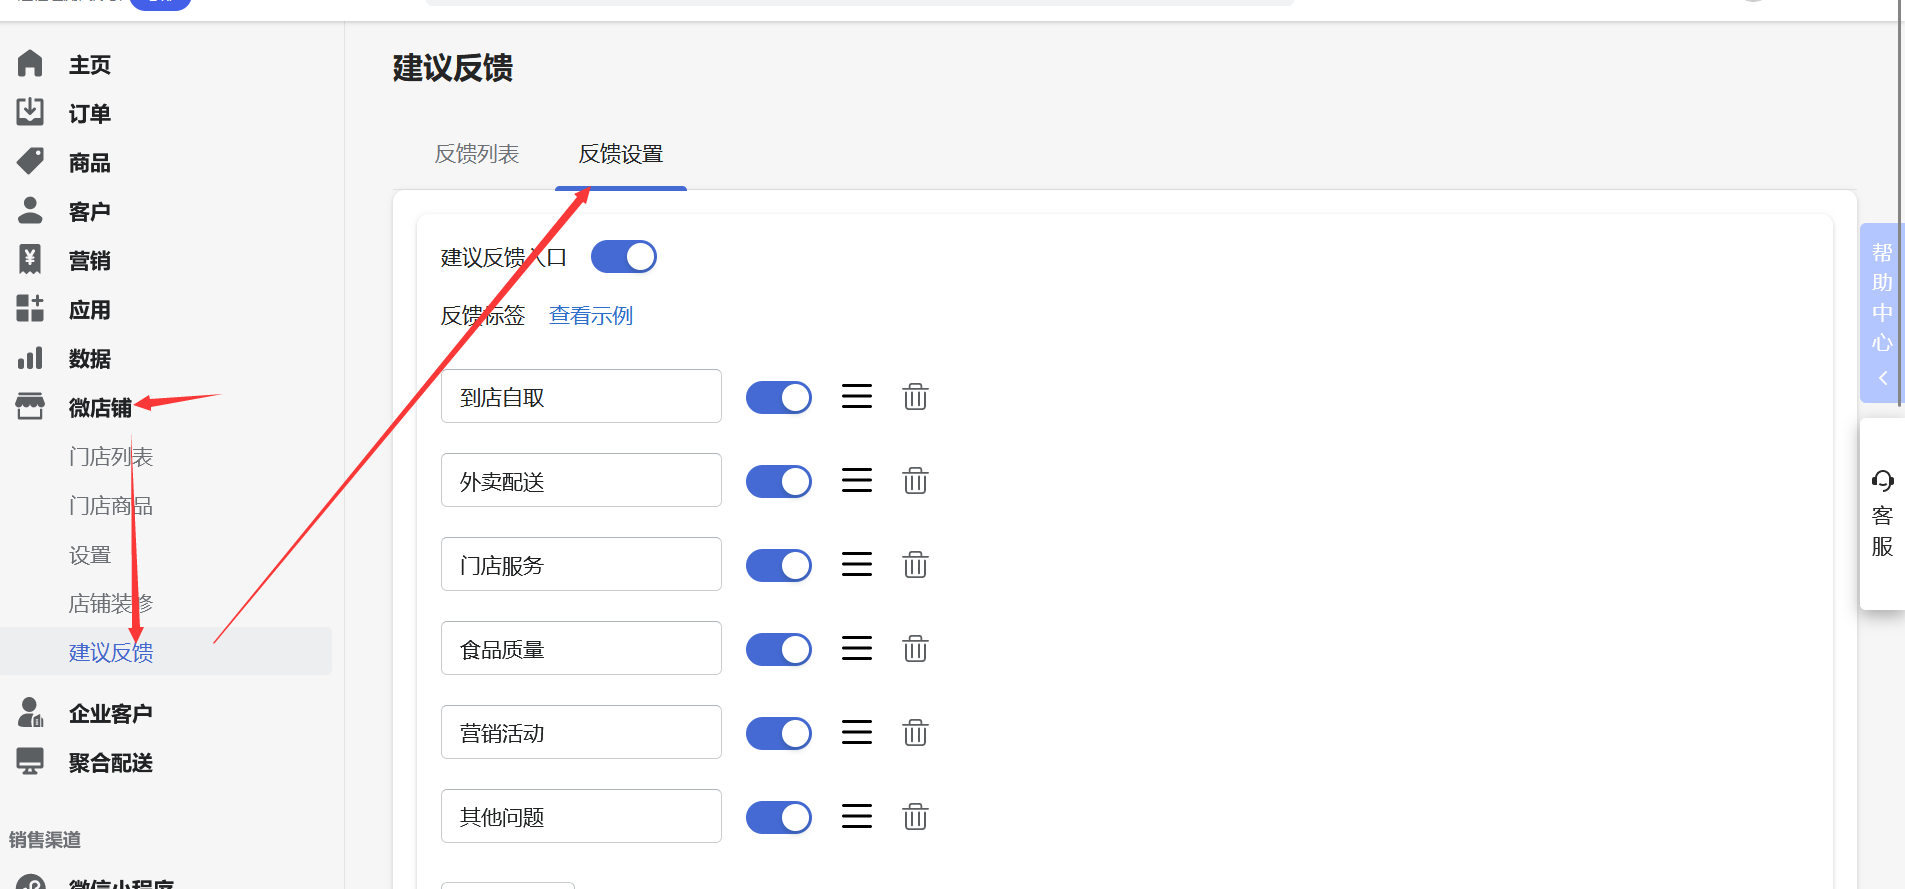The width and height of the screenshot is (1905, 889).
Task: Collapse the 微店铺 sidebar section
Action: (x=100, y=408)
